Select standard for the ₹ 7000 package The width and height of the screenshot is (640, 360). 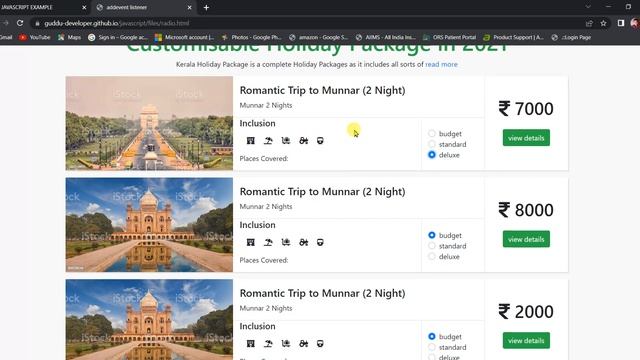click(432, 144)
